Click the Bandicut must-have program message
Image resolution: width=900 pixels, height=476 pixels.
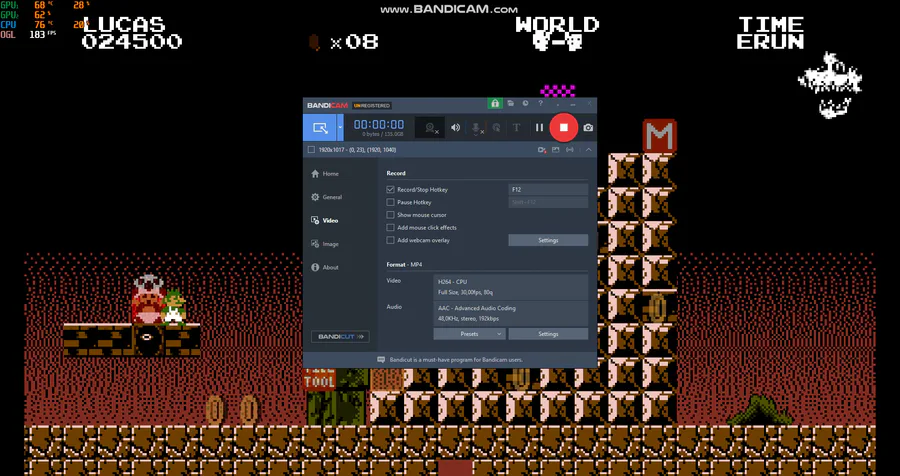(456, 360)
